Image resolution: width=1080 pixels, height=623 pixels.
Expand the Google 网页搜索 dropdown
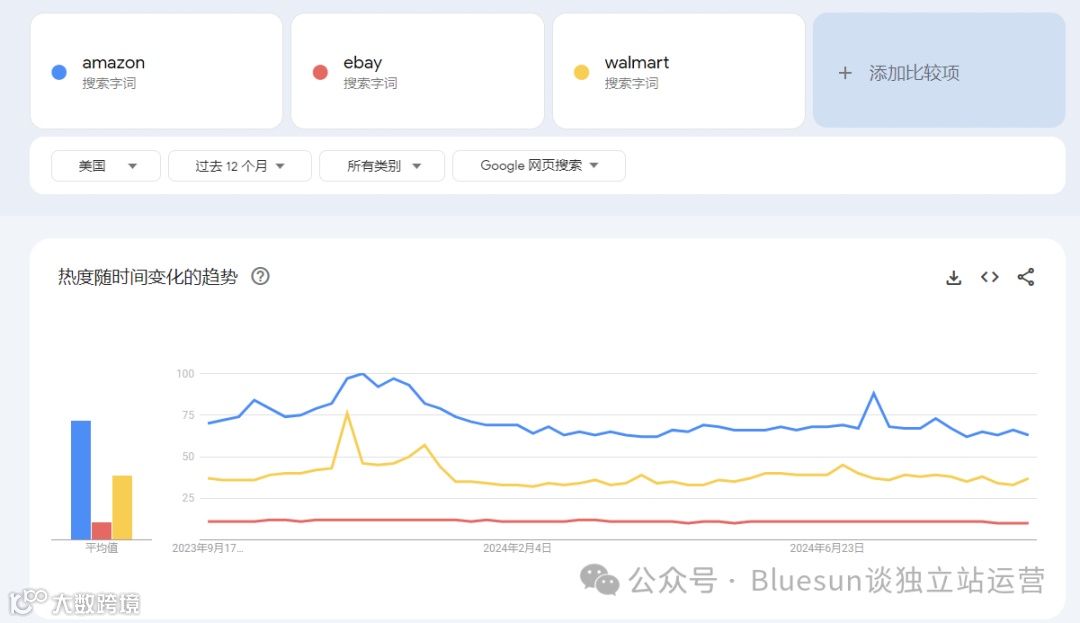tap(538, 166)
